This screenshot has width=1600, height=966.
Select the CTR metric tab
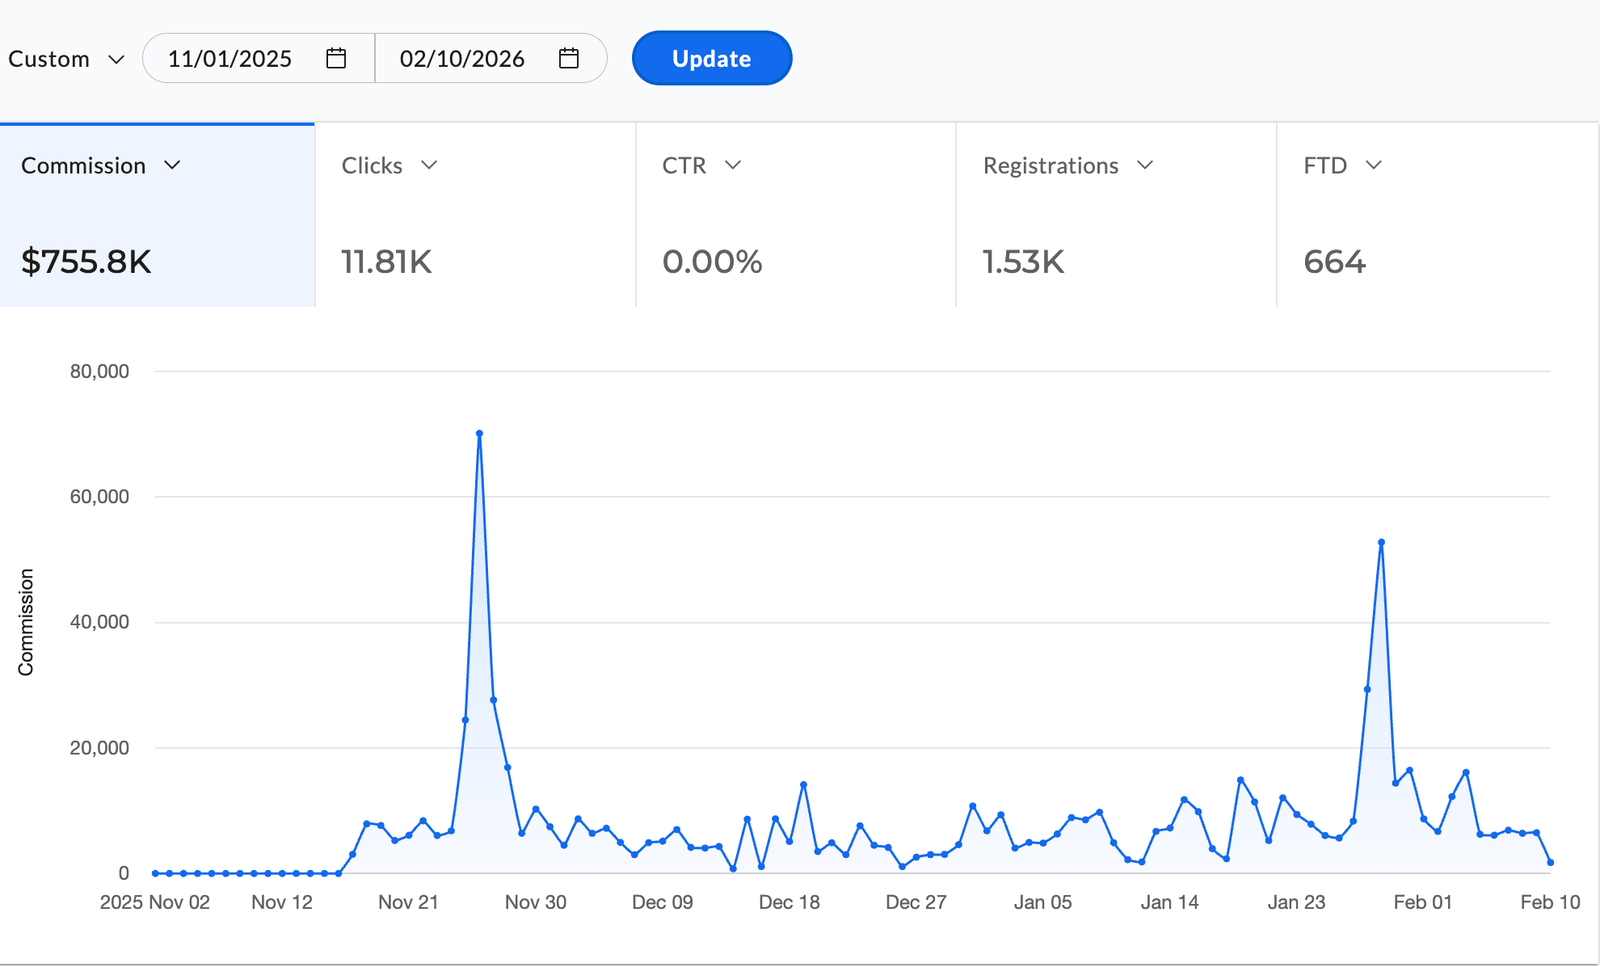tap(796, 215)
